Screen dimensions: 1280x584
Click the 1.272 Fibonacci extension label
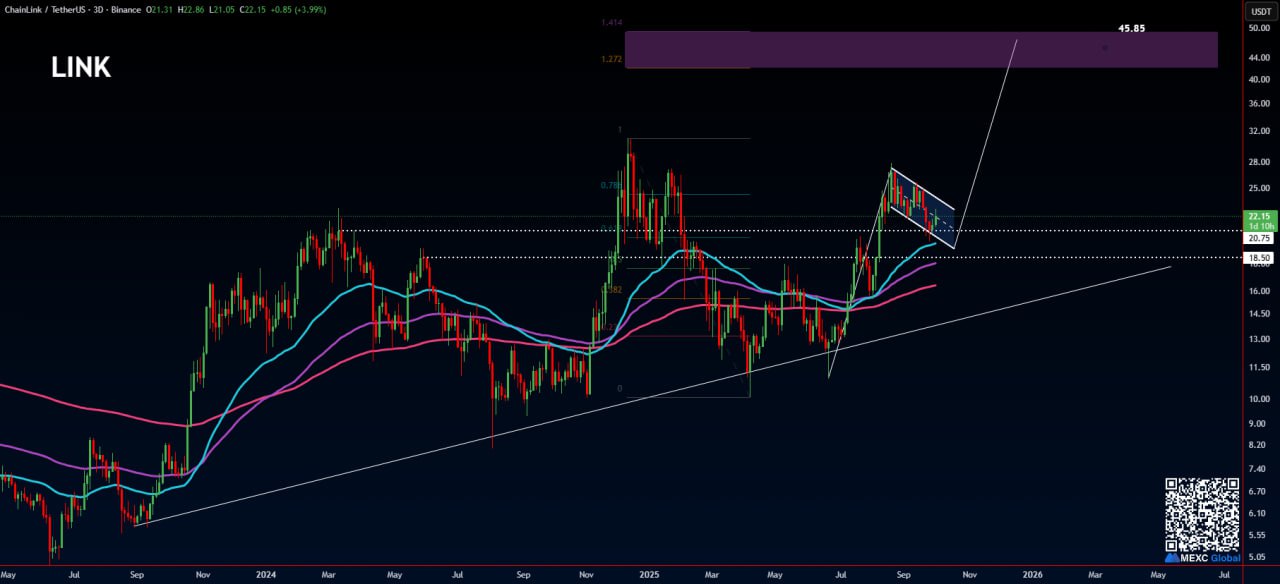(x=612, y=59)
